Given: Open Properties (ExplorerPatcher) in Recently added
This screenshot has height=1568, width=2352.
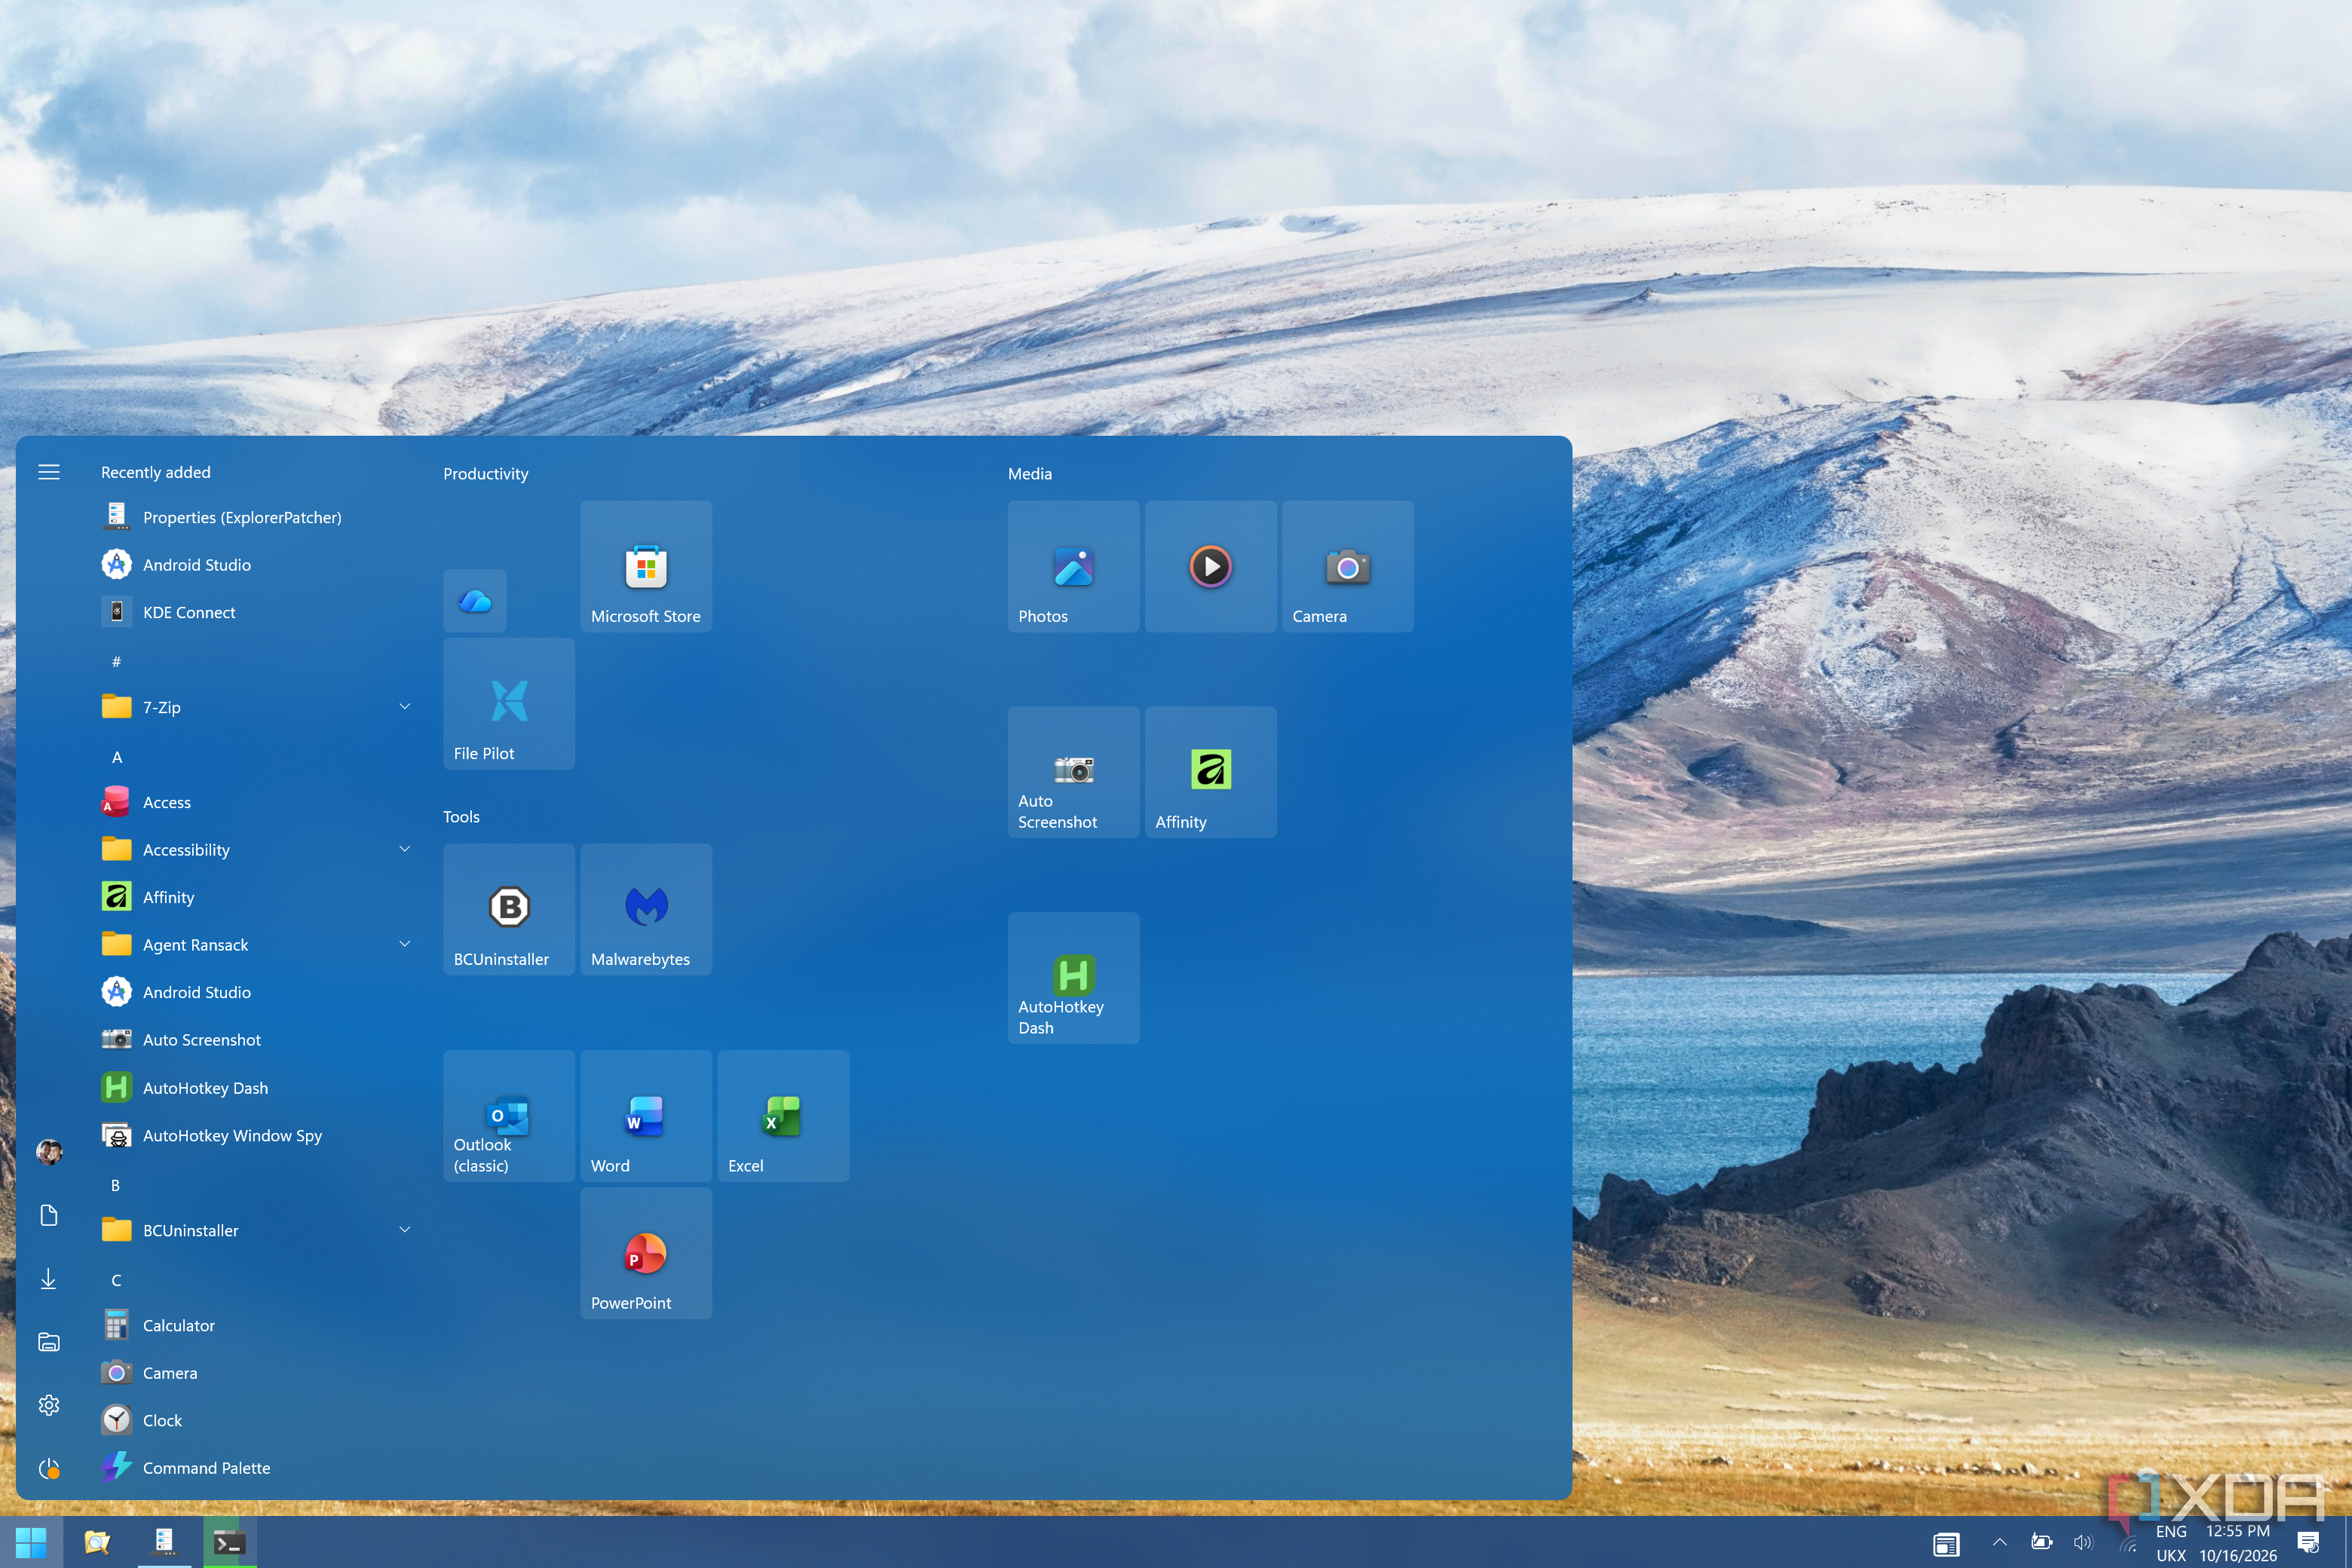Looking at the screenshot, I should (x=257, y=517).
